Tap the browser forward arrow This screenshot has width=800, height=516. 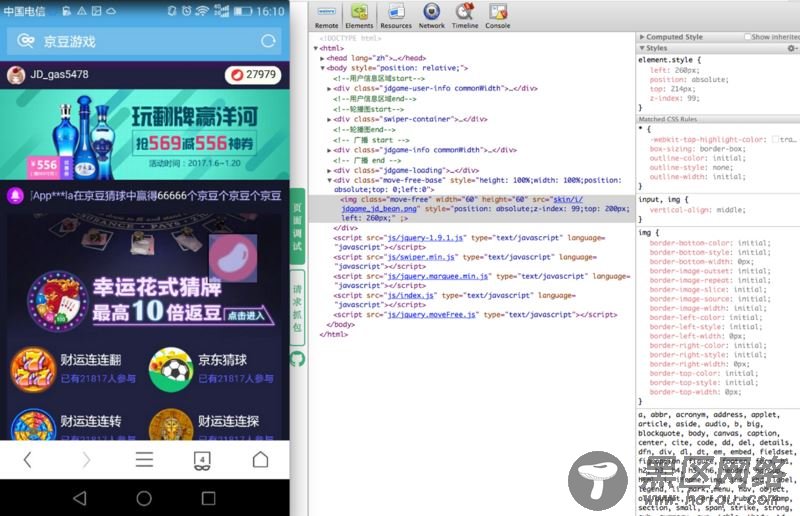click(86, 460)
